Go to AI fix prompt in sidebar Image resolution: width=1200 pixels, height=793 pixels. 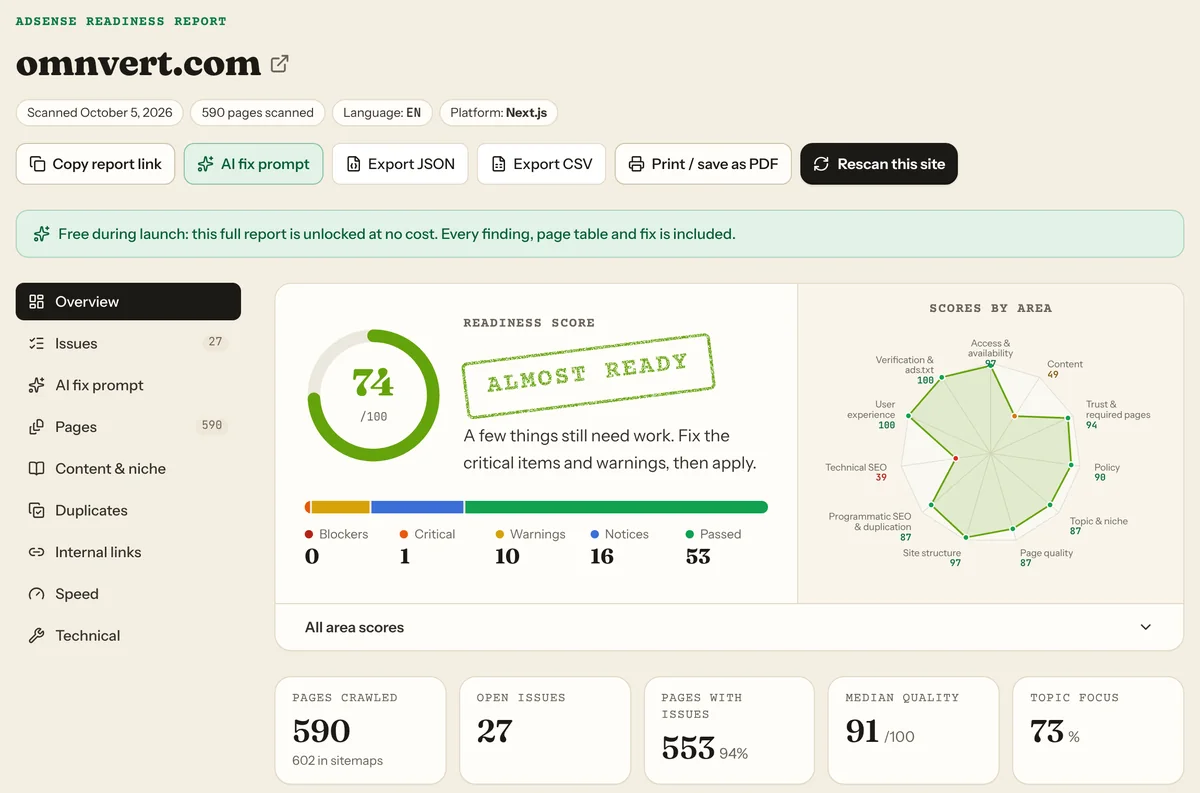click(128, 385)
